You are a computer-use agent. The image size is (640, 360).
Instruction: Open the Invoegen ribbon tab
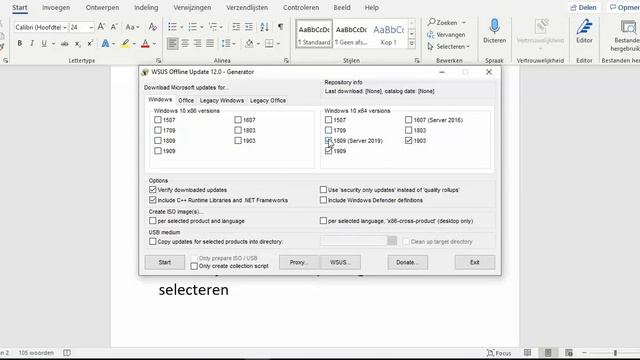pyautogui.click(x=56, y=8)
